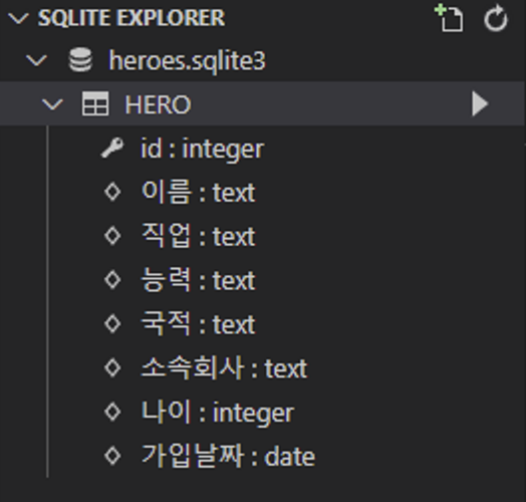Collapse the heroes.sqlite3 database chevron
The width and height of the screenshot is (526, 502).
tap(36, 61)
